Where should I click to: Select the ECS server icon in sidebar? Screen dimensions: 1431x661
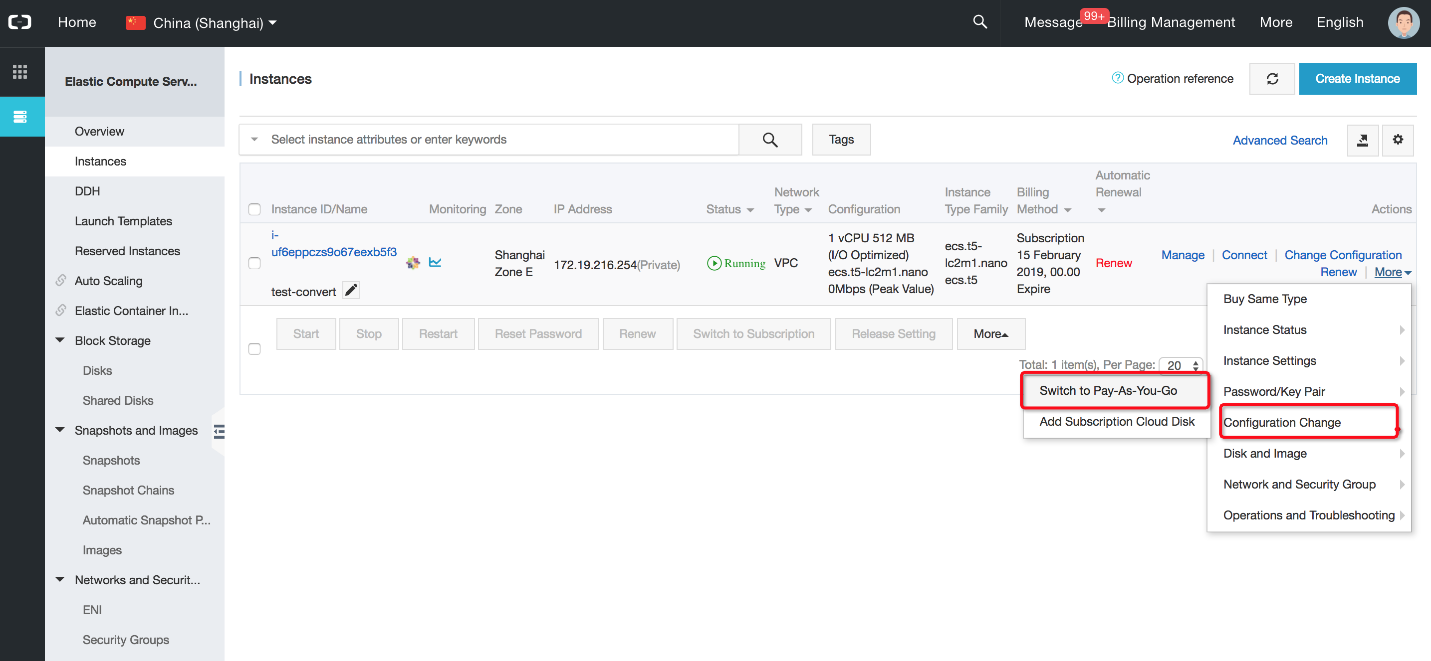tap(20, 117)
